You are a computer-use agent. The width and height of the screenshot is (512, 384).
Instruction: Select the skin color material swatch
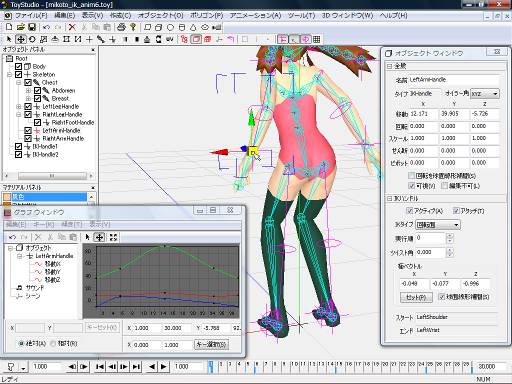pos(45,197)
